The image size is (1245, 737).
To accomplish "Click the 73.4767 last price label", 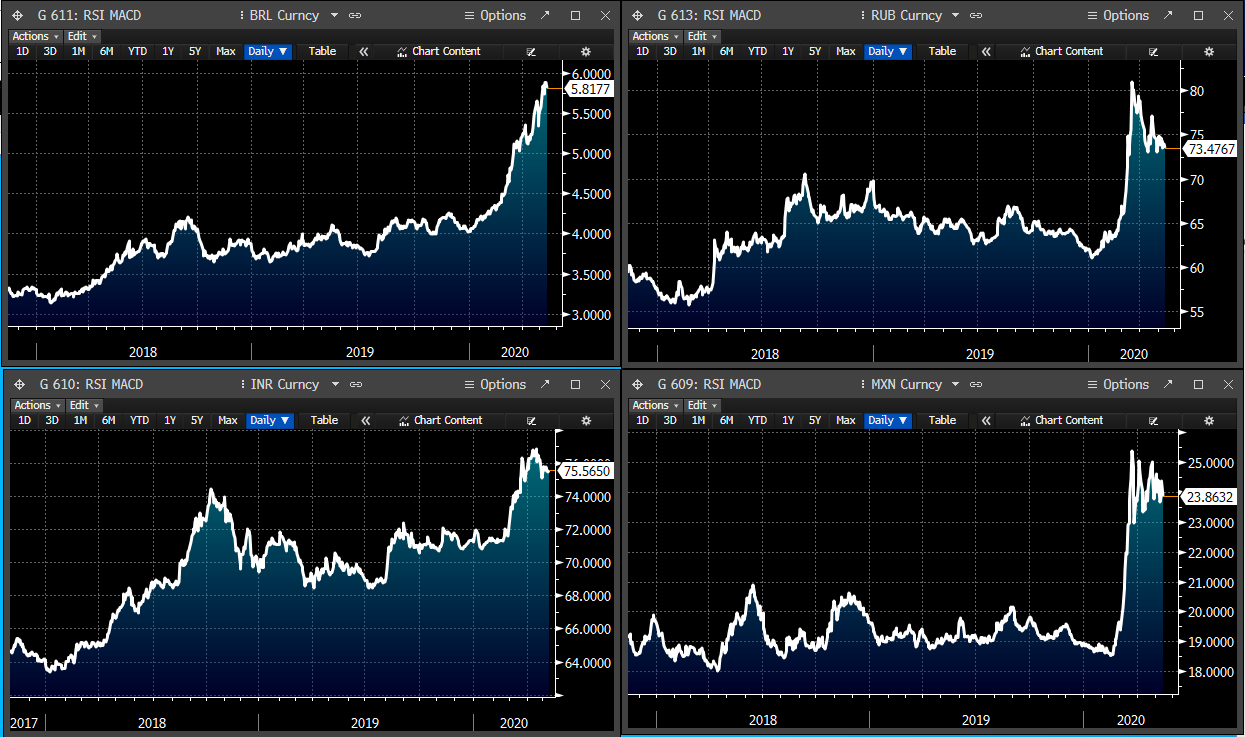I will [x=1211, y=149].
